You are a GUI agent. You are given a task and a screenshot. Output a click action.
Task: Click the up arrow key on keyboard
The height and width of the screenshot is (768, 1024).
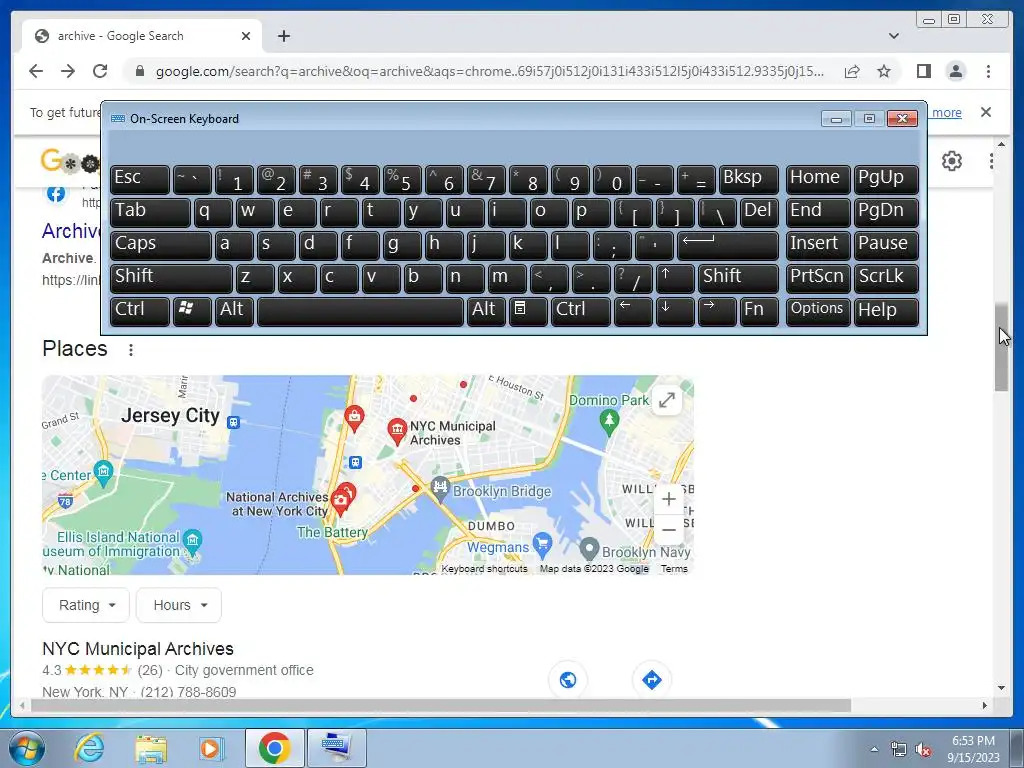pyautogui.click(x=674, y=278)
